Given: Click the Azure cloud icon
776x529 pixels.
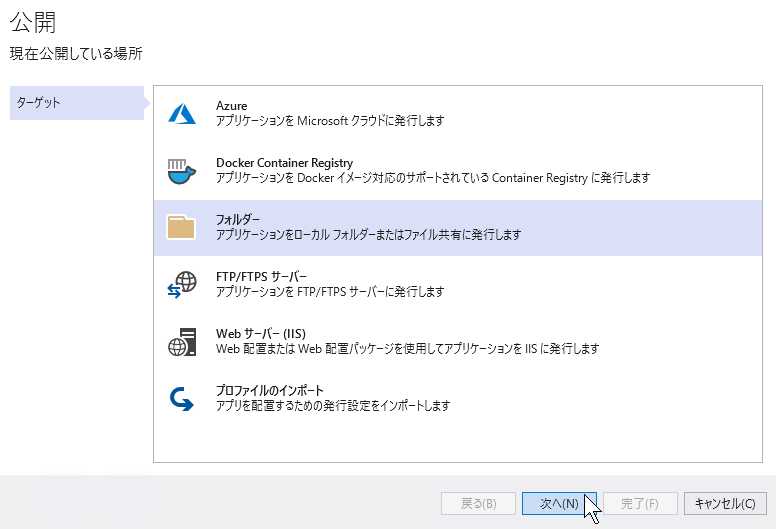Looking at the screenshot, I should point(182,113).
